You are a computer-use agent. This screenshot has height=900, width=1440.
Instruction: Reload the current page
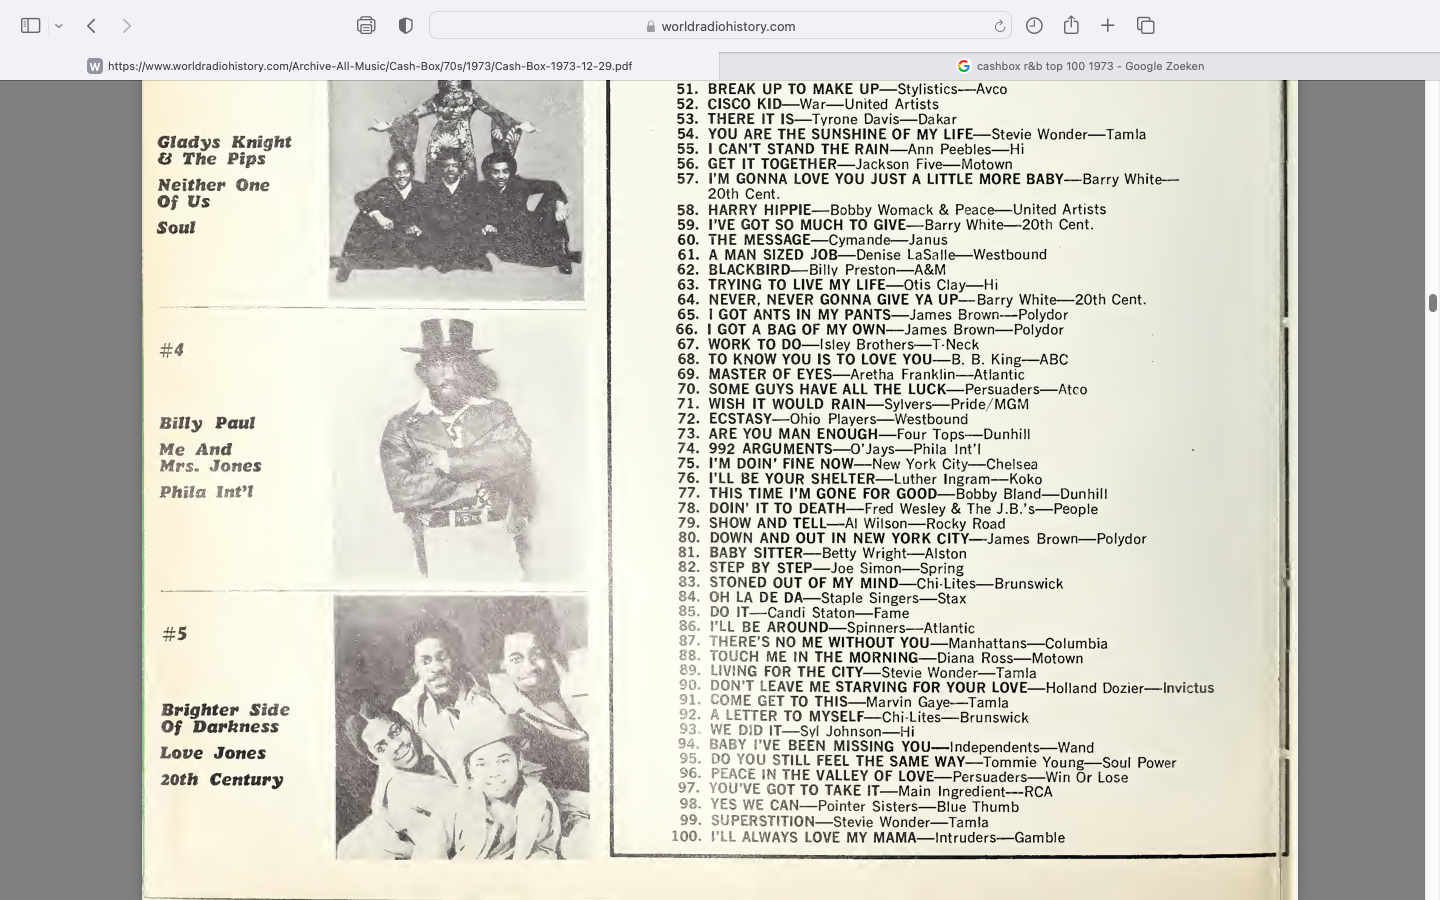pos(999,26)
